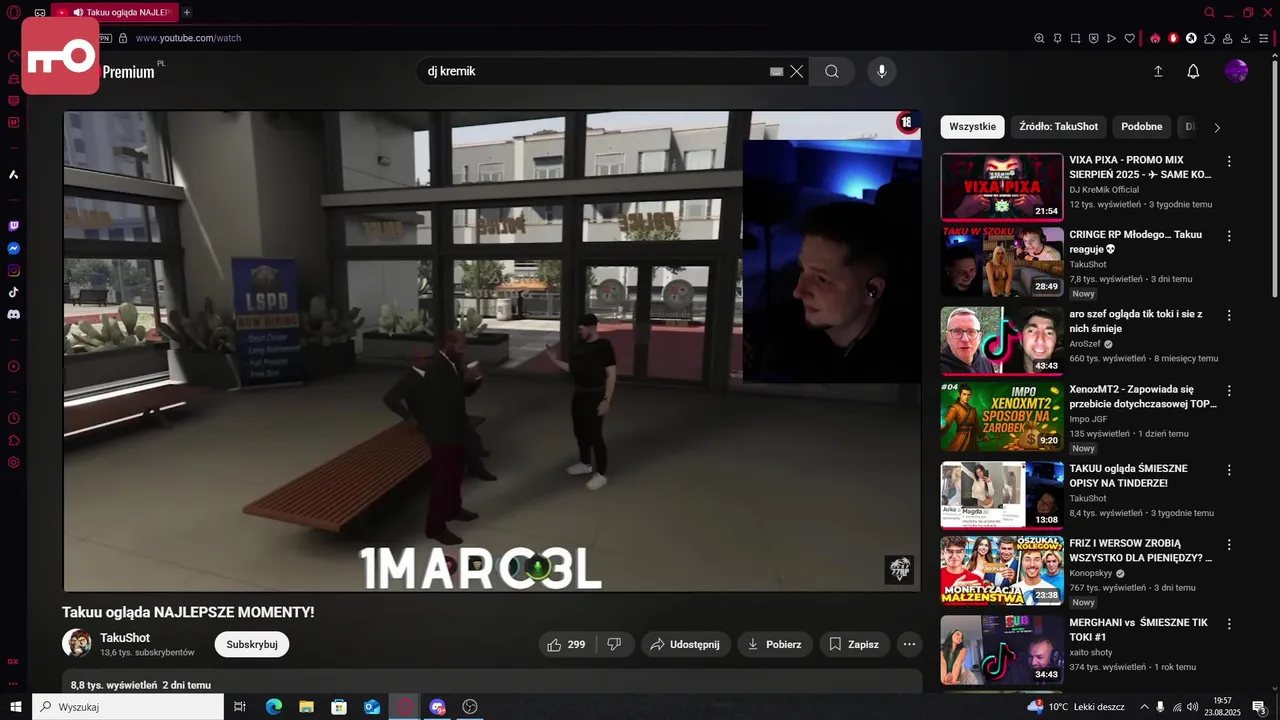Open a new browser tab with plus

(187, 12)
